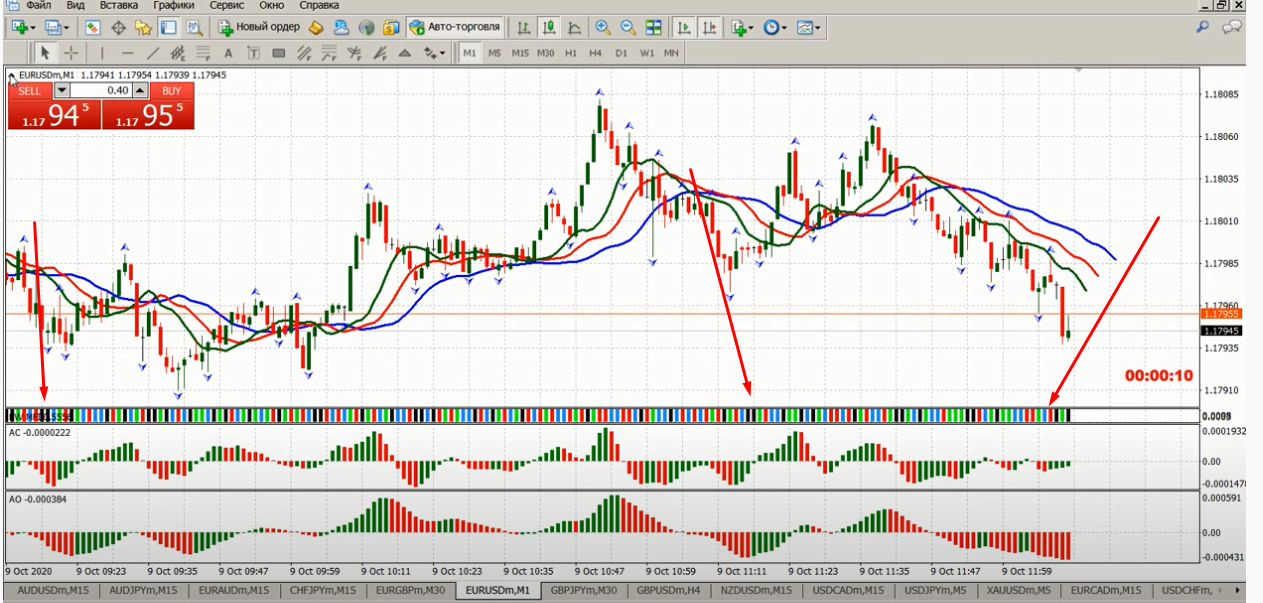Viewport: 1263px width, 603px height.
Task: Open the Справка menu
Action: click(319, 6)
